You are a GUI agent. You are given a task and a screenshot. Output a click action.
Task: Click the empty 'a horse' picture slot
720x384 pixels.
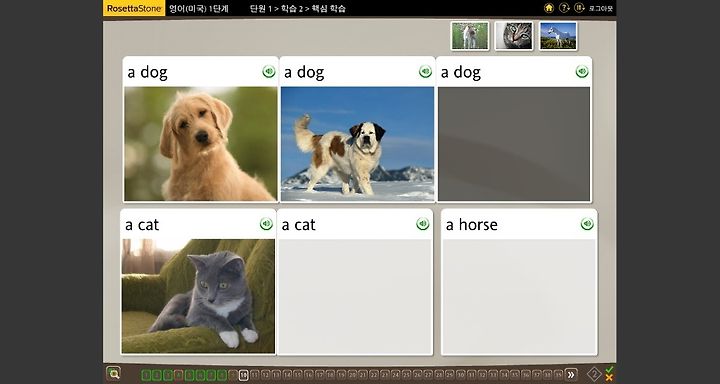click(519, 297)
